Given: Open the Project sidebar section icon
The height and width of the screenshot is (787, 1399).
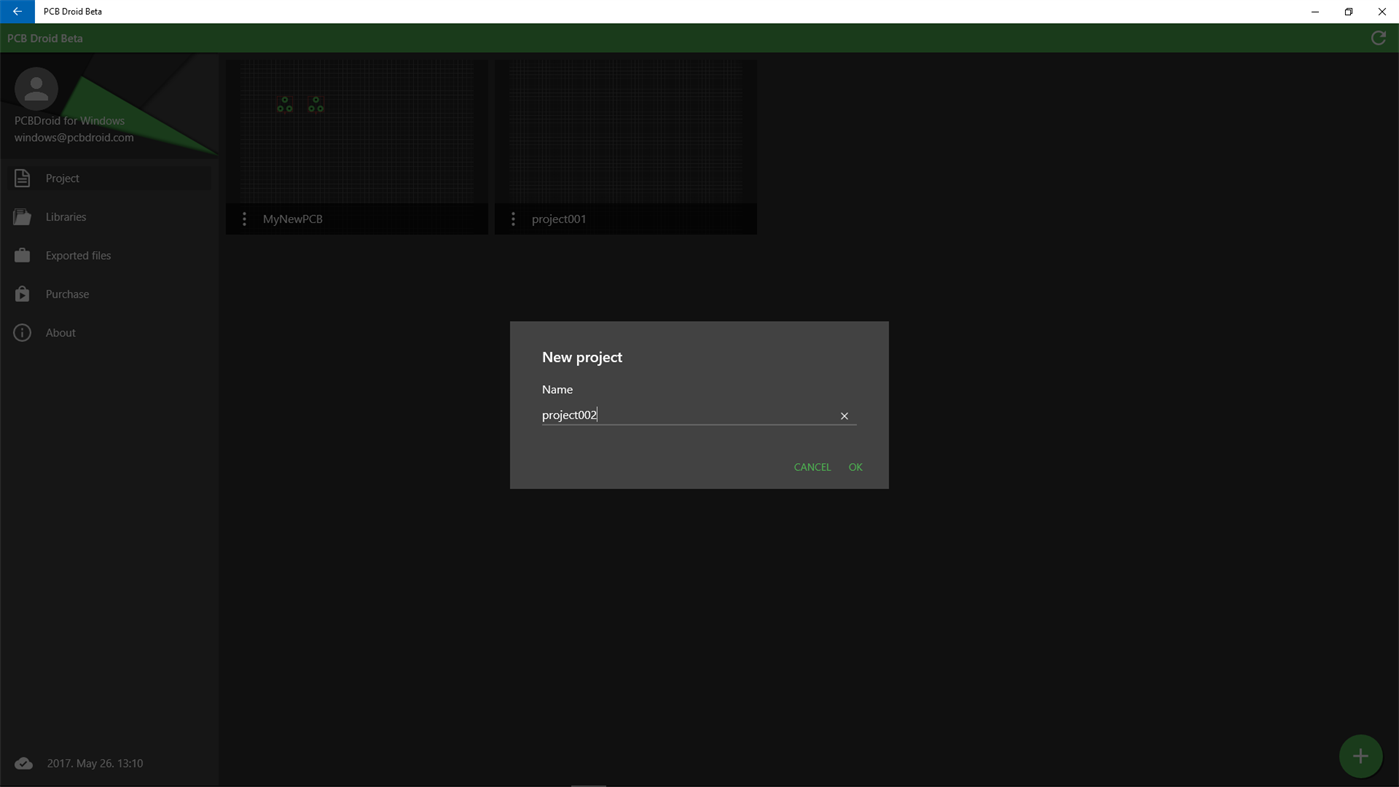Looking at the screenshot, I should (x=22, y=177).
